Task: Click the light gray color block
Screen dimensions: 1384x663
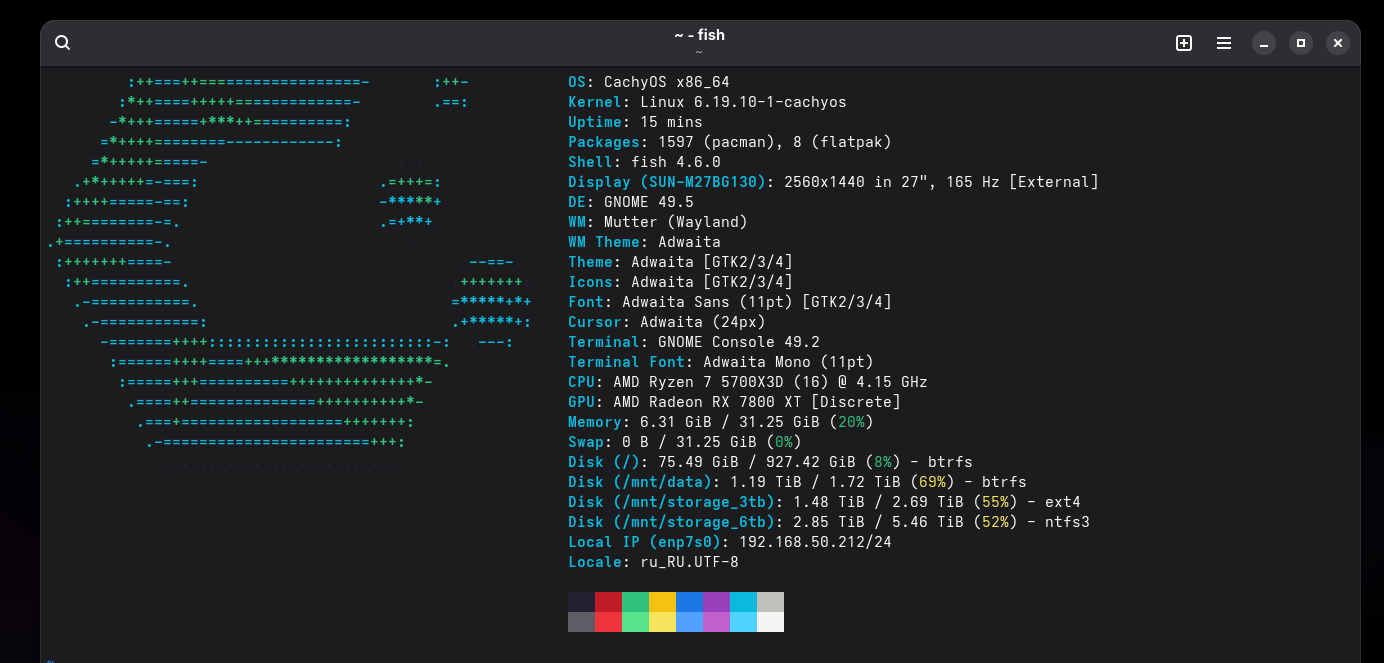Action: pyautogui.click(x=770, y=602)
